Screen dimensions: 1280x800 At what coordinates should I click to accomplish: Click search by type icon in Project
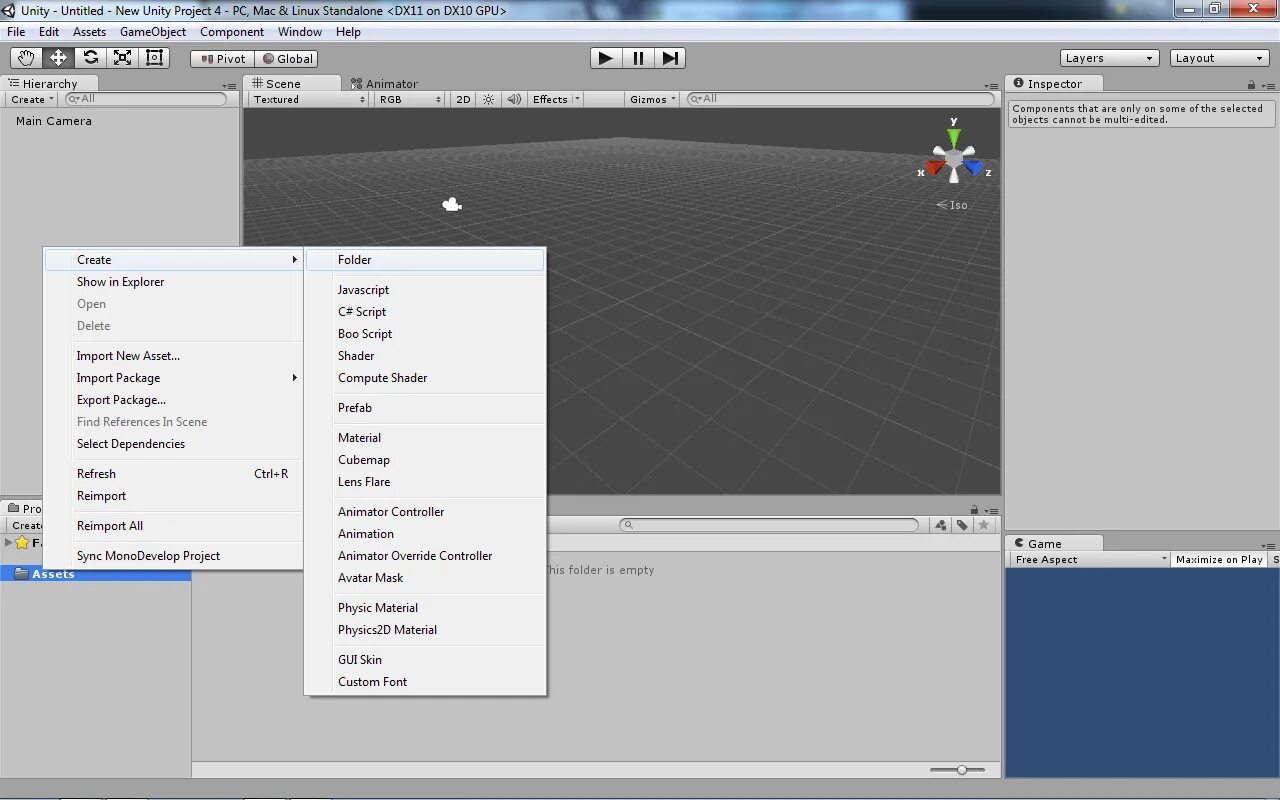coord(940,525)
